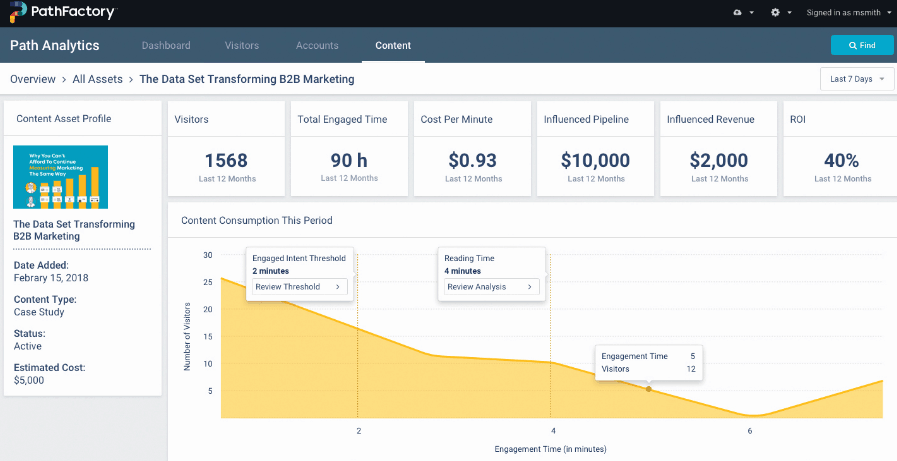Viewport: 897px width, 461px height.
Task: Click the 'Path Analytics' title
Action: [54, 45]
